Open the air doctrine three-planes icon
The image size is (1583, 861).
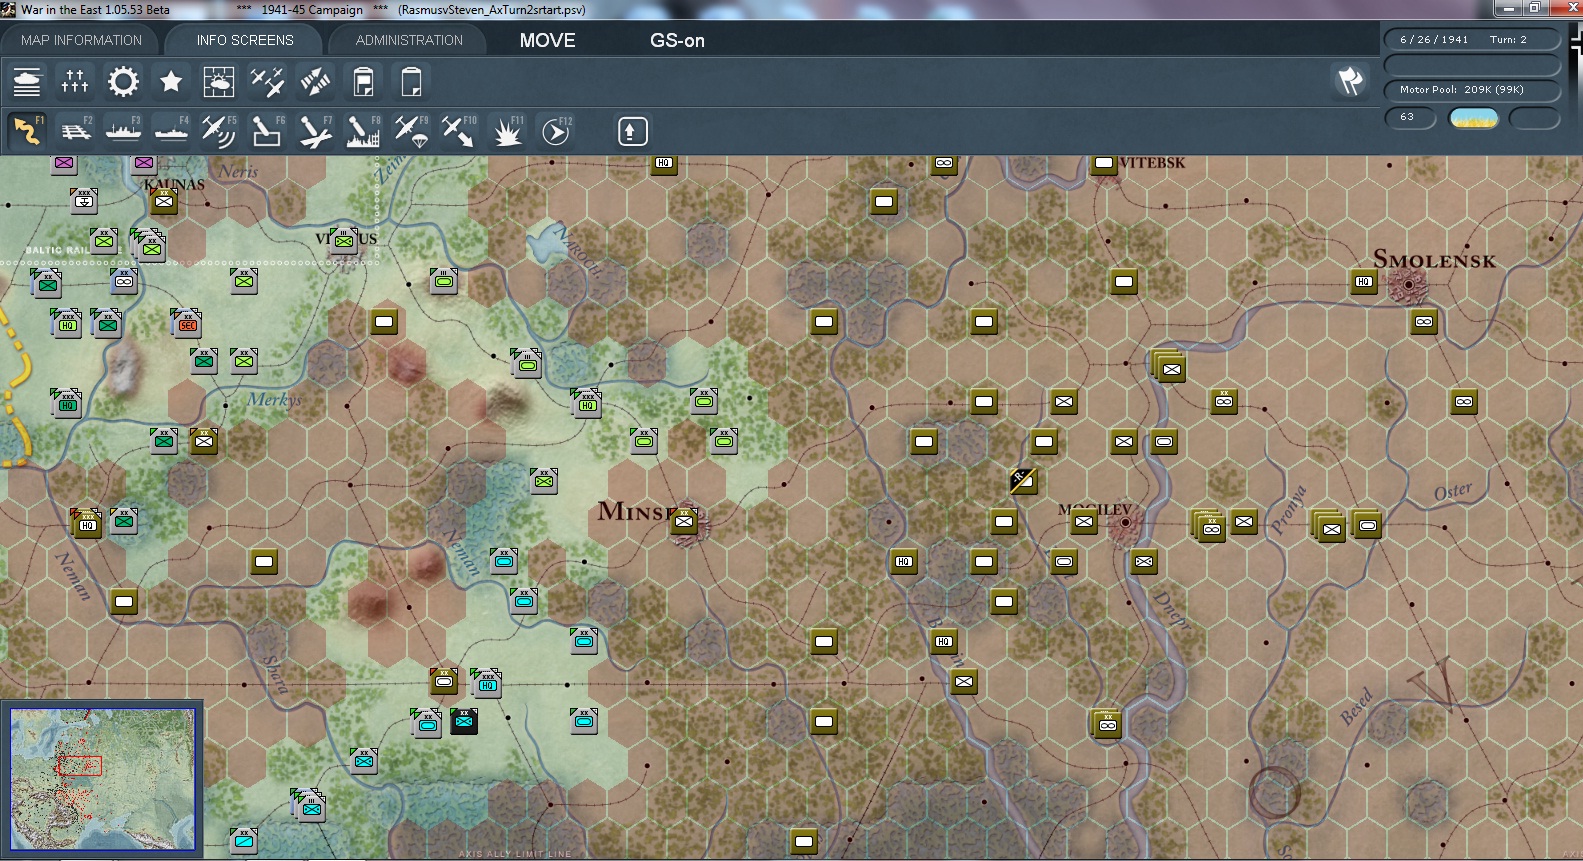(x=267, y=81)
